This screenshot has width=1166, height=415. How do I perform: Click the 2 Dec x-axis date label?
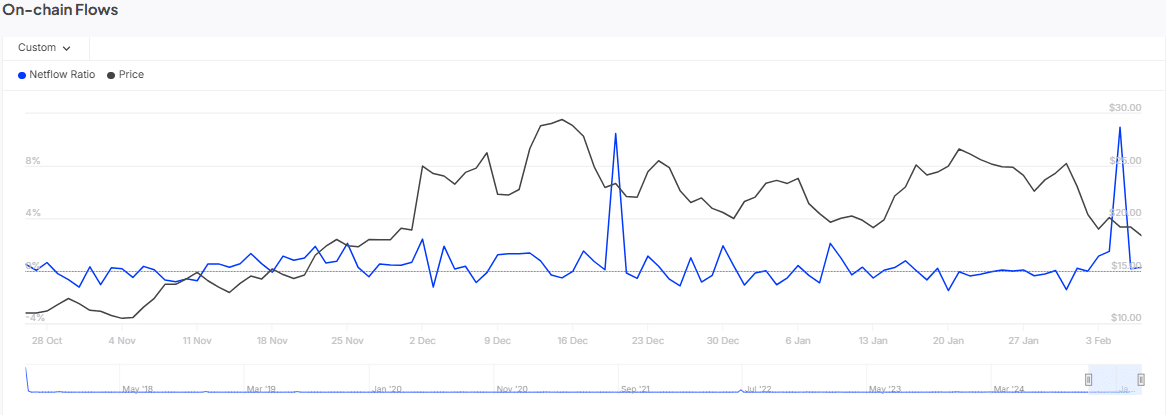(x=421, y=340)
